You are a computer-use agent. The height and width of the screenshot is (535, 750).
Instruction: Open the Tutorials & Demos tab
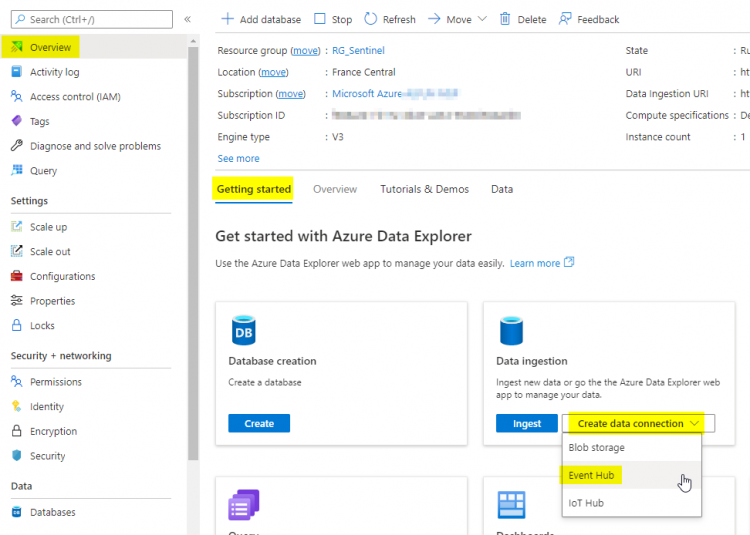(x=424, y=189)
